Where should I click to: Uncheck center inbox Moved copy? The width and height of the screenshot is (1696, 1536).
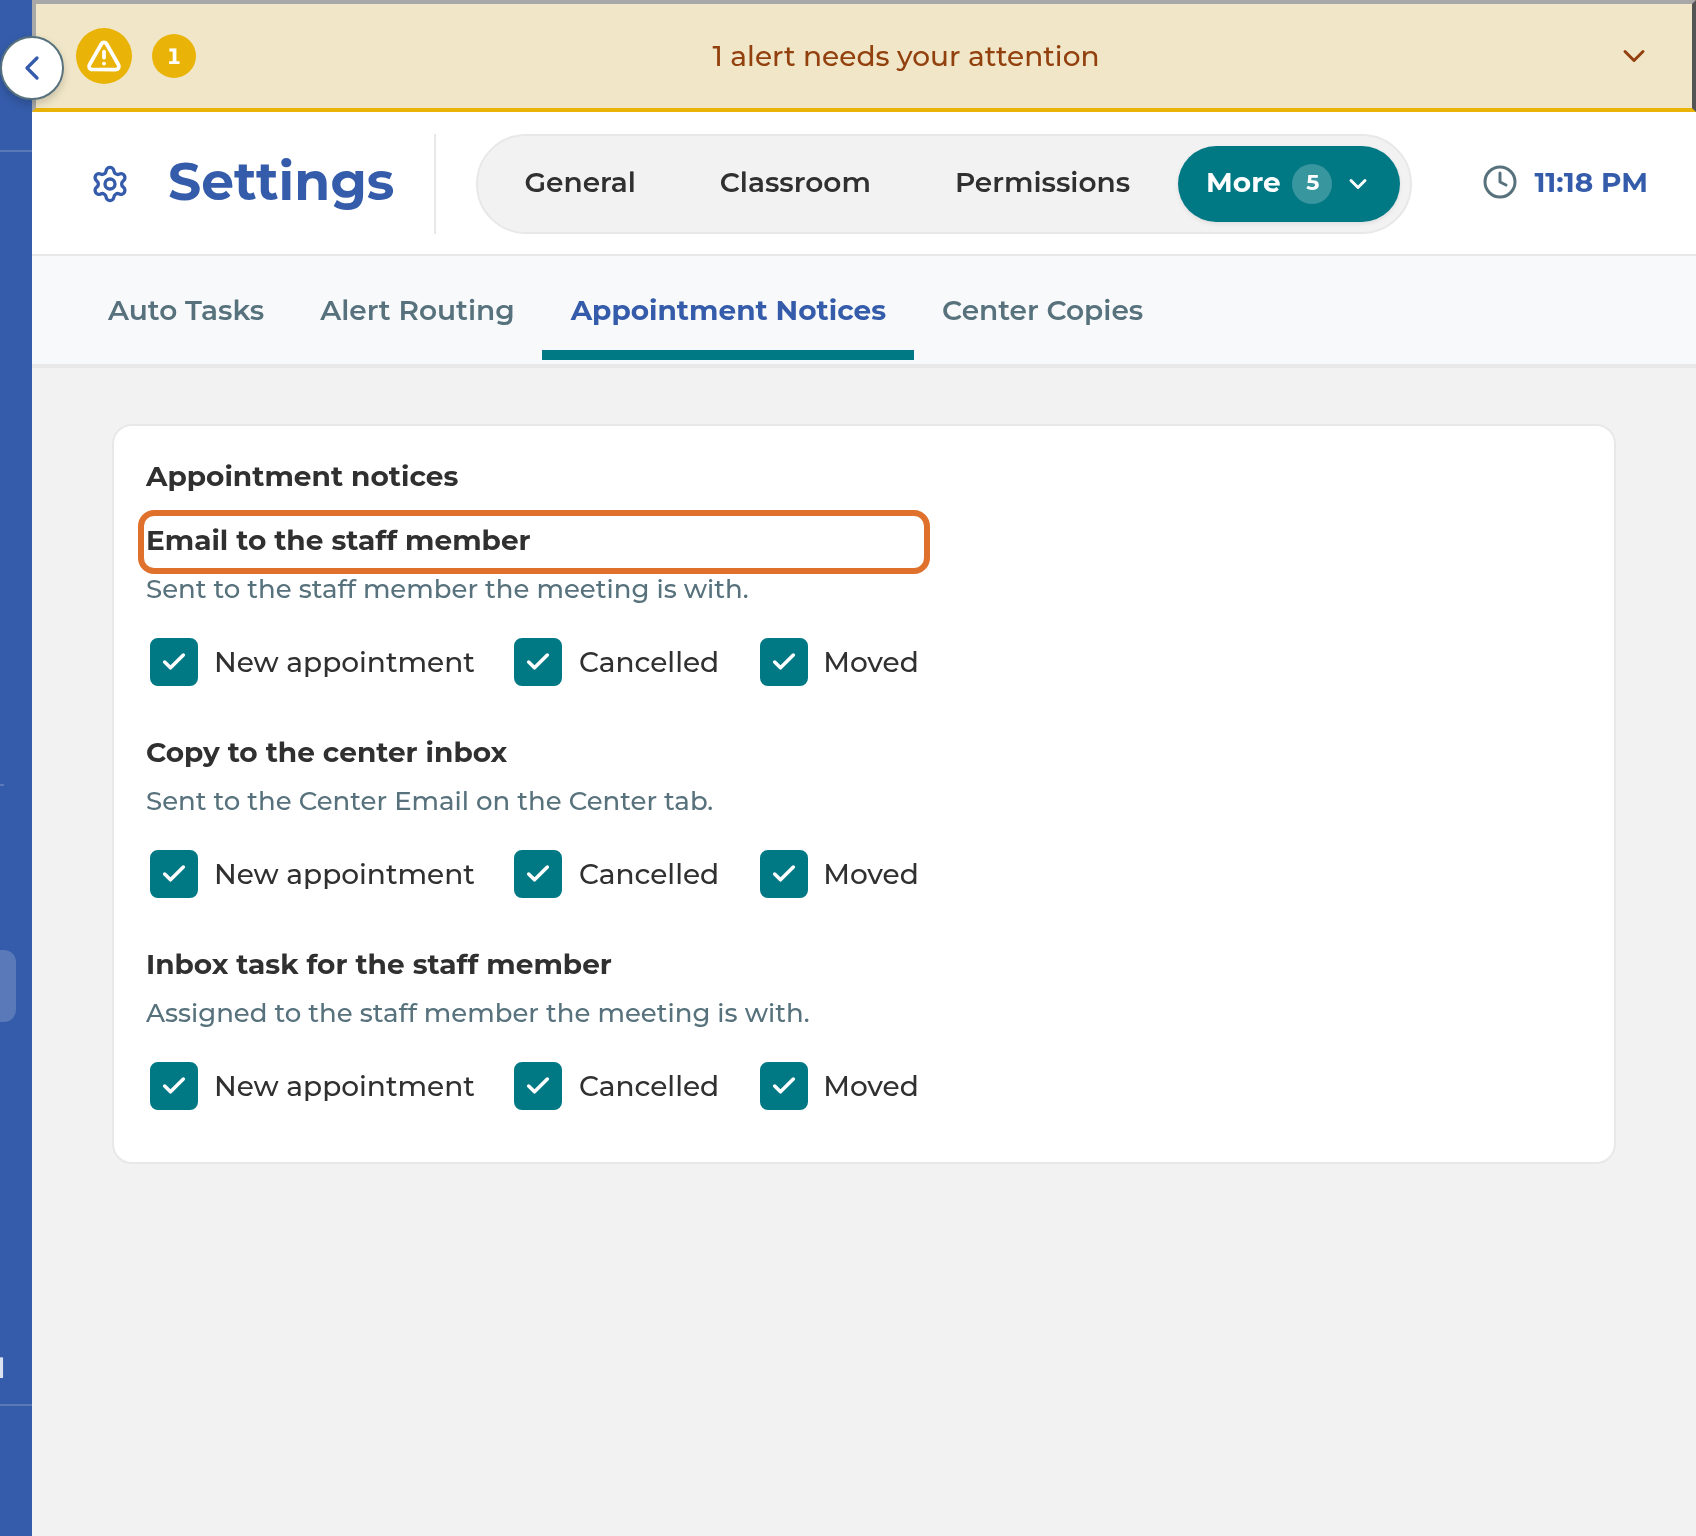click(784, 874)
